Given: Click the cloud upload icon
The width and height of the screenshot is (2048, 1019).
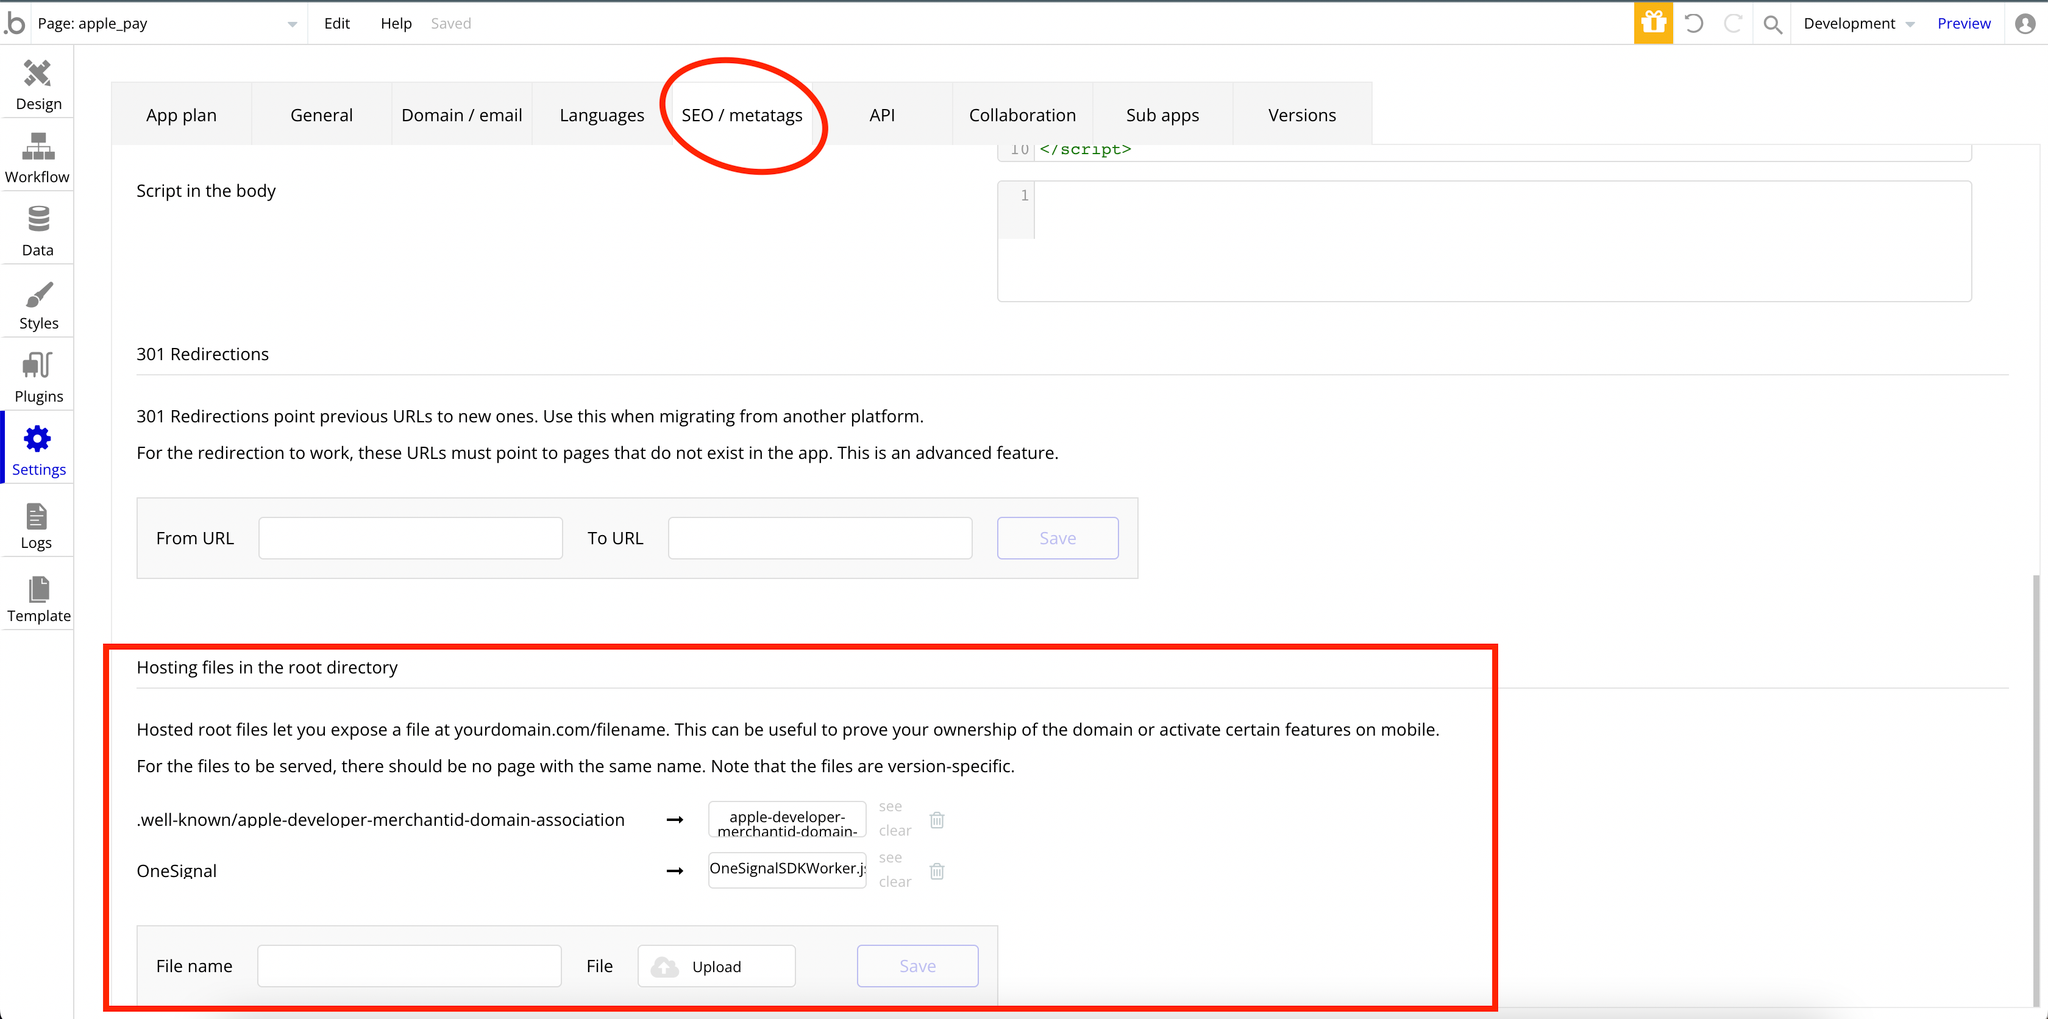Looking at the screenshot, I should 665,967.
